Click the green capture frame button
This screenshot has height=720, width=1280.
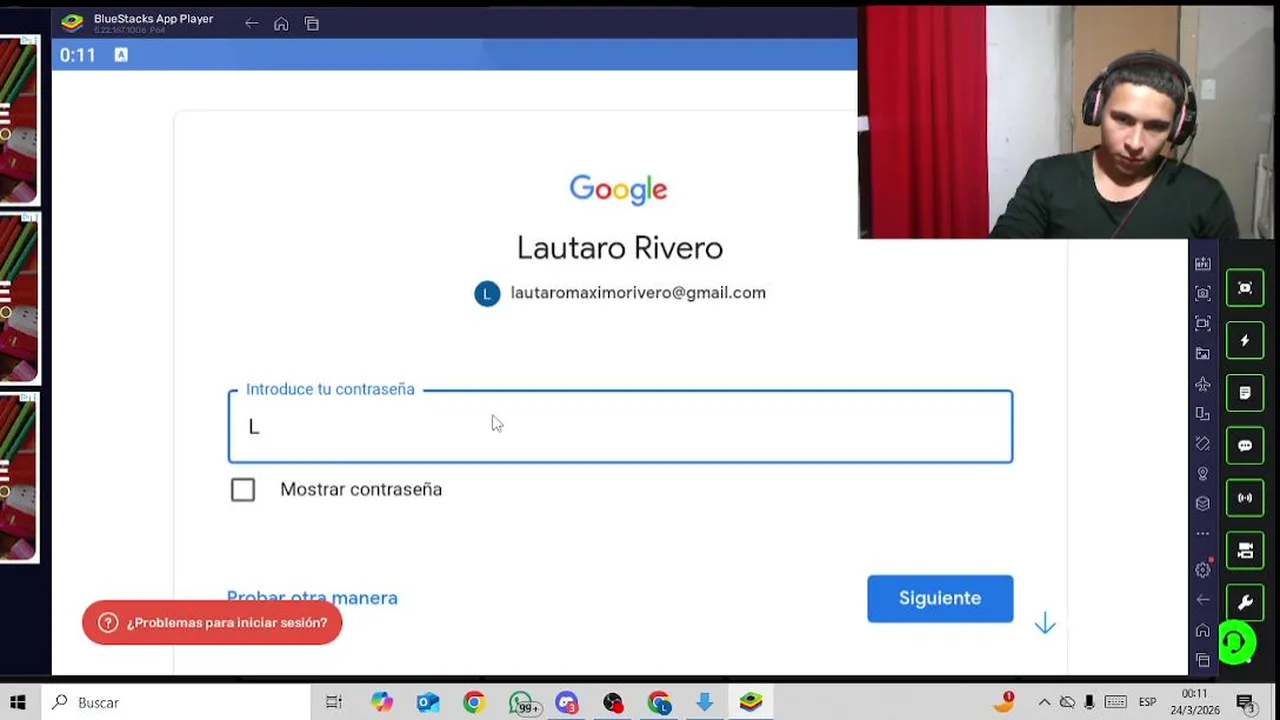[x=1245, y=288]
